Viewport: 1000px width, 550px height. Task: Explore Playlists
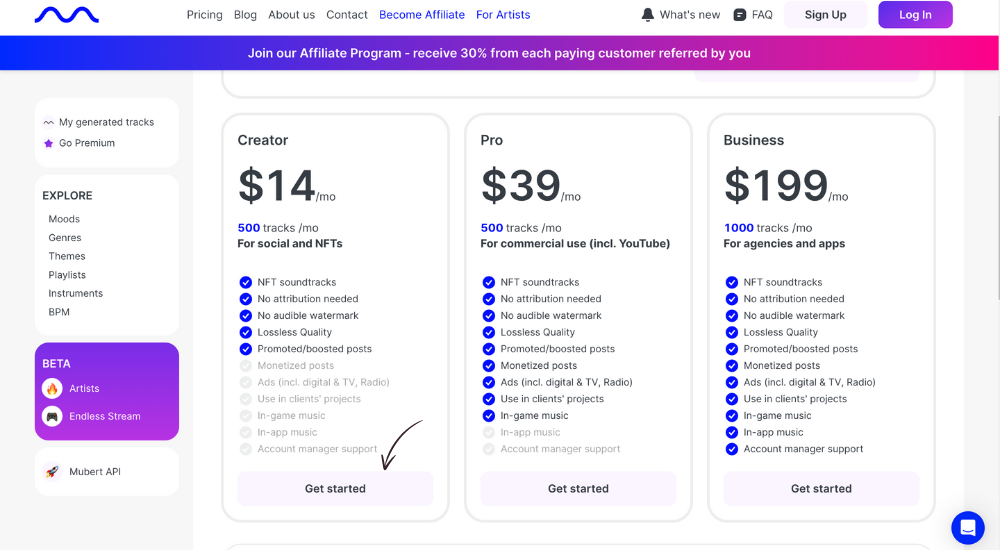coord(67,275)
